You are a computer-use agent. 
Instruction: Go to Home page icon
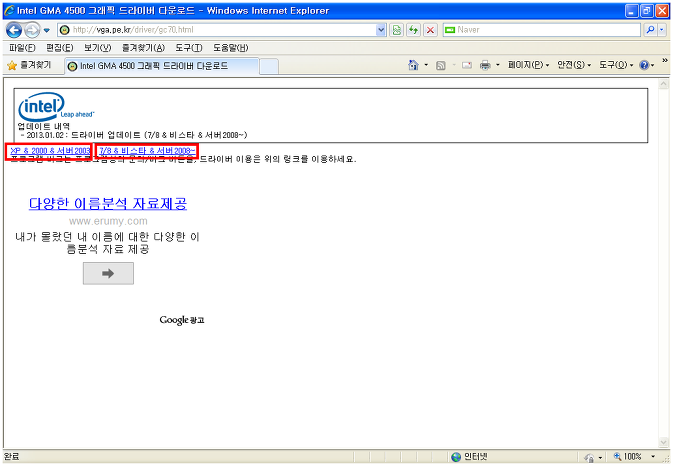pyautogui.click(x=413, y=65)
